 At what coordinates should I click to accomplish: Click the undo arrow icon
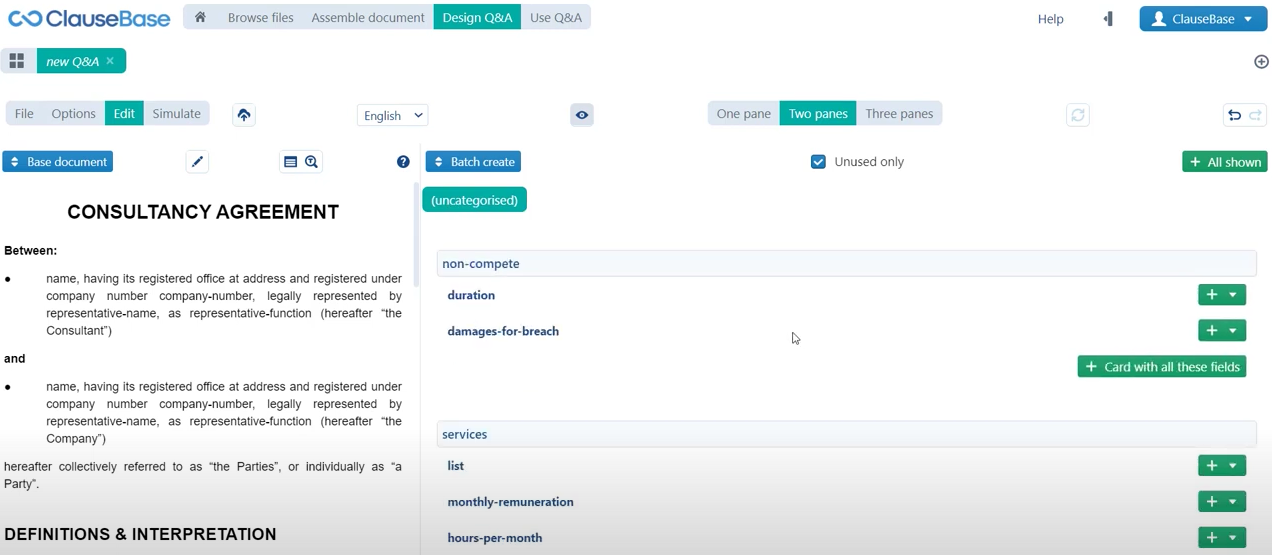pyautogui.click(x=1235, y=115)
